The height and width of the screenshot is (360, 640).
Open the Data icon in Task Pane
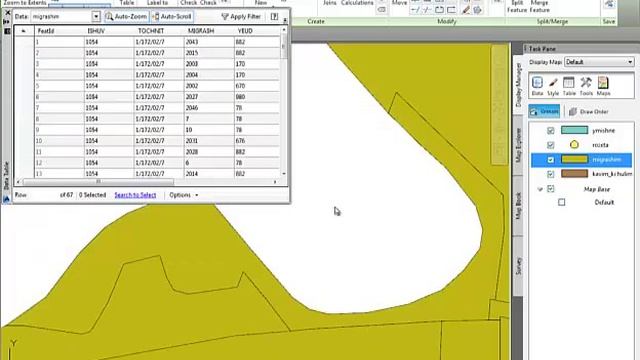pyautogui.click(x=537, y=86)
